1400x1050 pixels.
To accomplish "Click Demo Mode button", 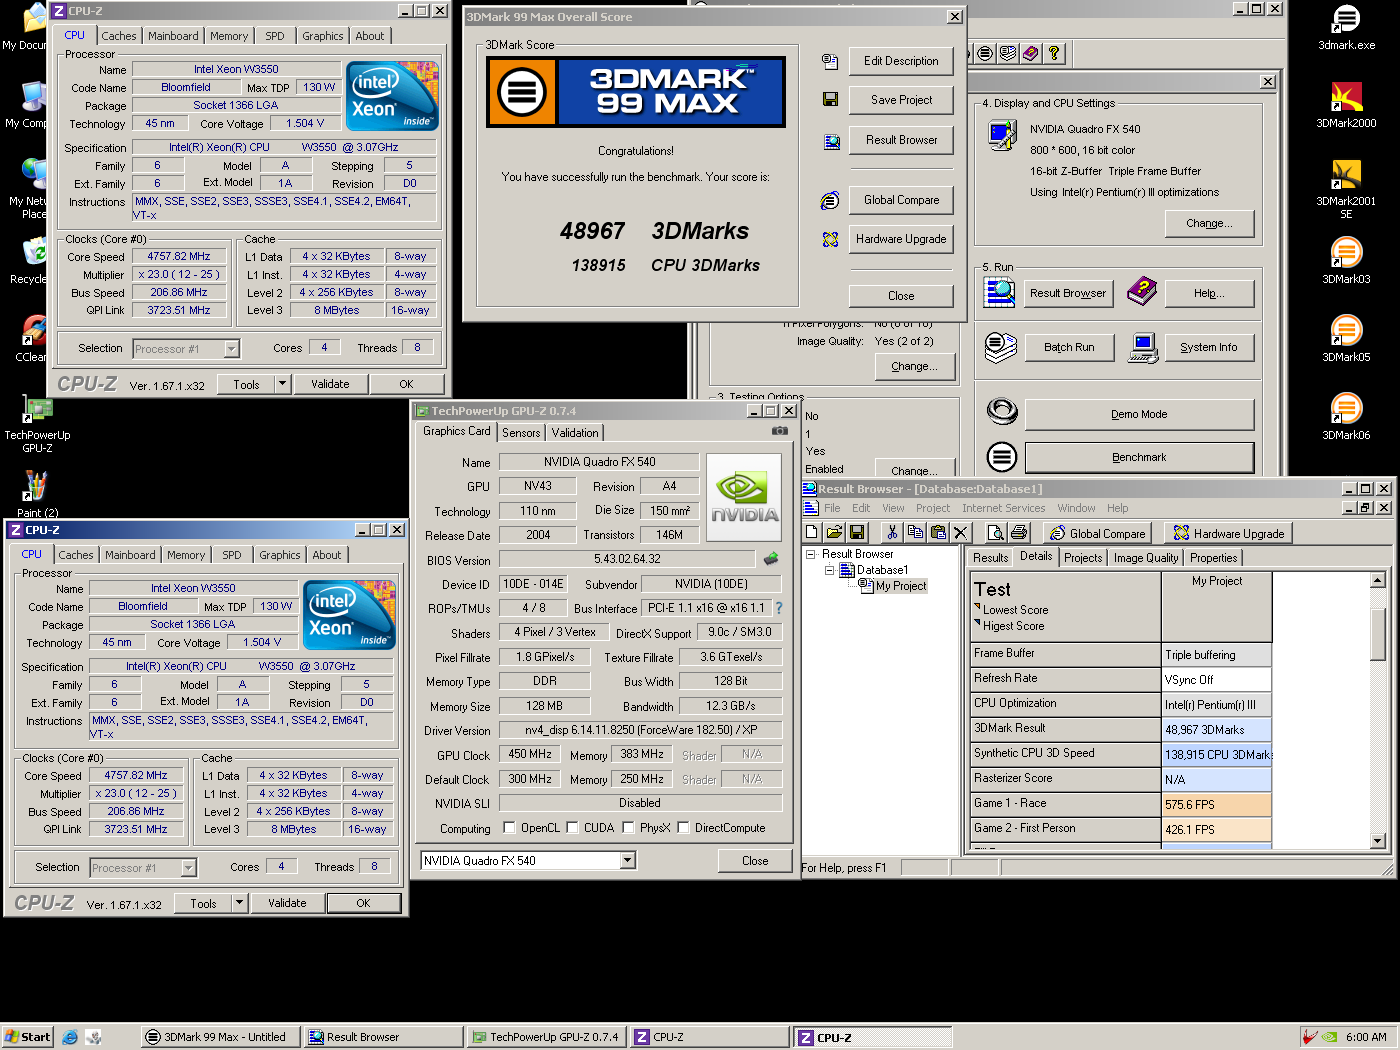I will pyautogui.click(x=1139, y=414).
